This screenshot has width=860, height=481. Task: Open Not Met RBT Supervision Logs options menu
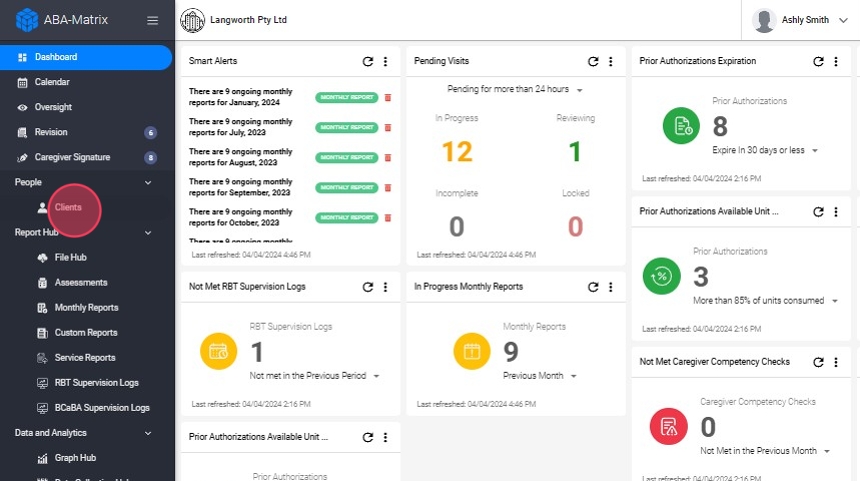(x=386, y=287)
